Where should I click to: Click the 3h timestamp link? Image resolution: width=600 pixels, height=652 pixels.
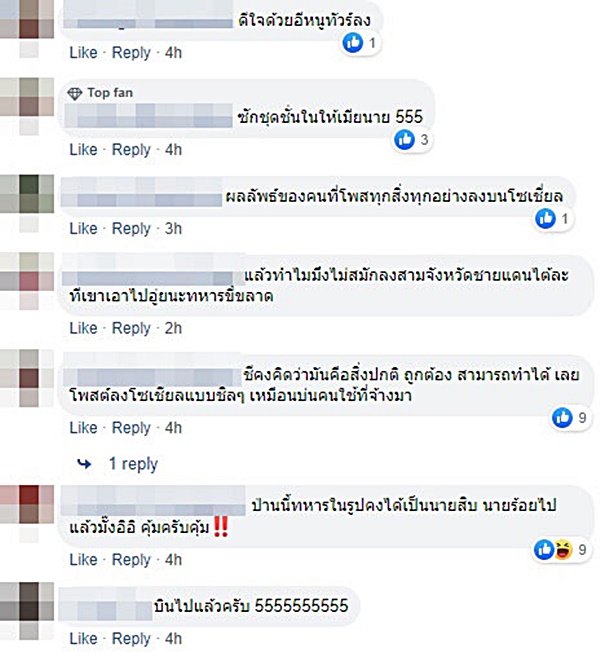173,229
